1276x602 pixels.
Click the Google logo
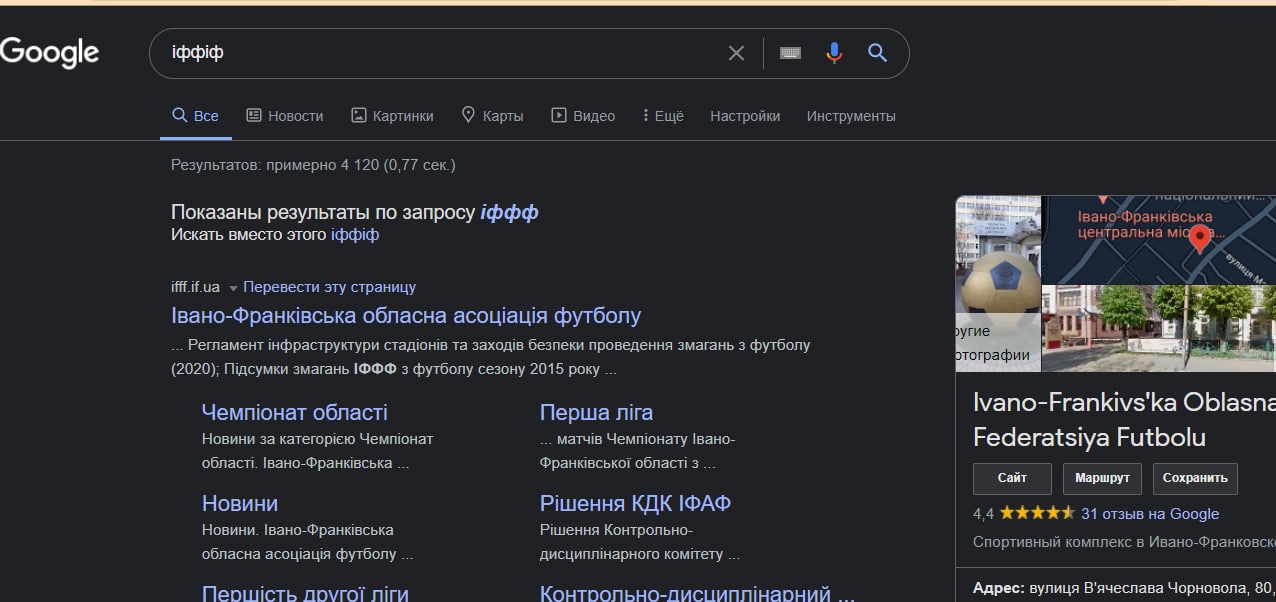[x=49, y=52]
